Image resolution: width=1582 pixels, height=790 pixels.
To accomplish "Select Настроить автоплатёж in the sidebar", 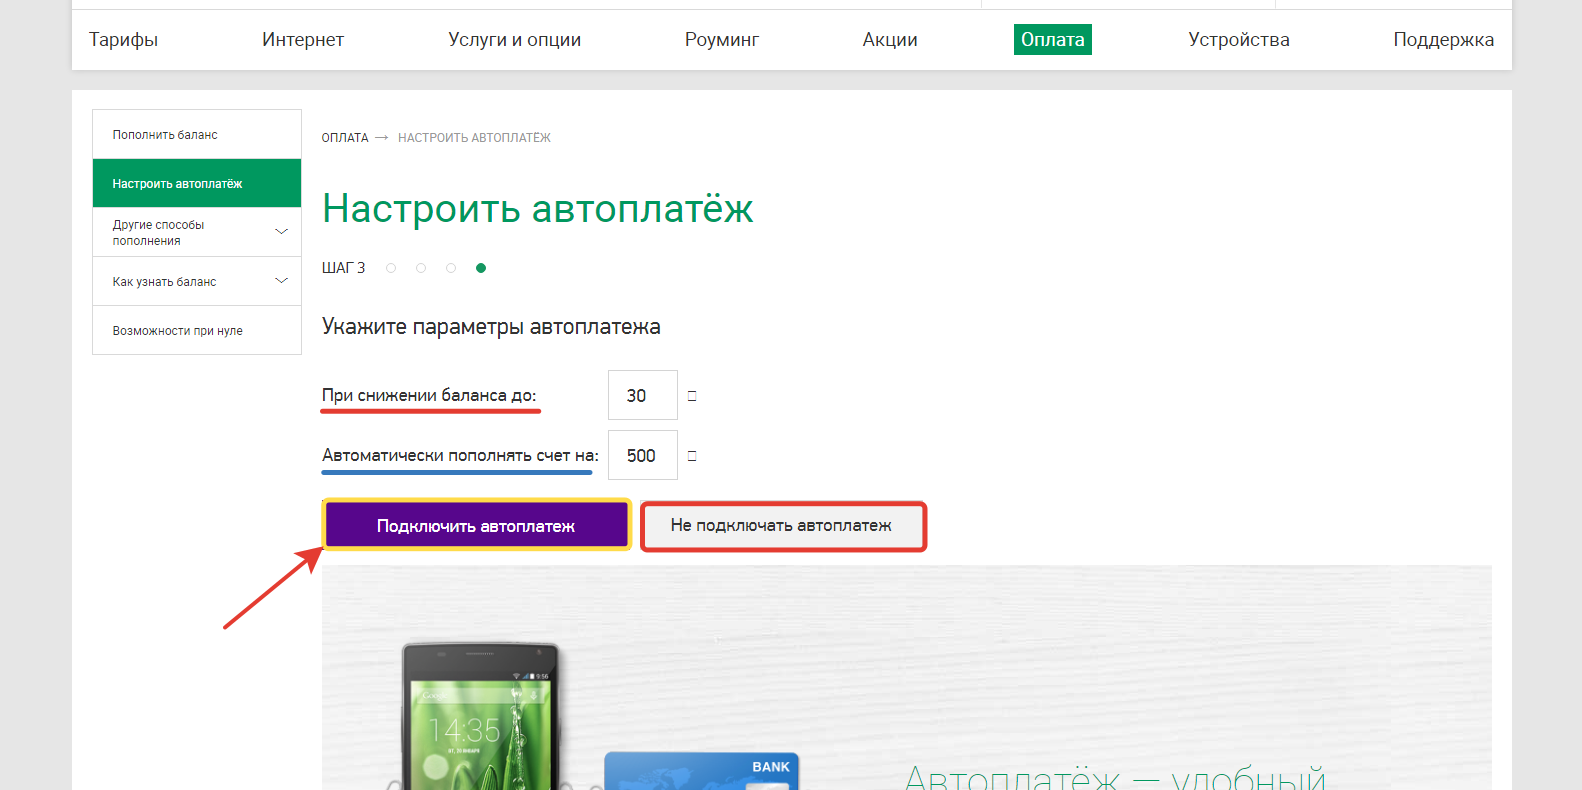I will [x=197, y=183].
